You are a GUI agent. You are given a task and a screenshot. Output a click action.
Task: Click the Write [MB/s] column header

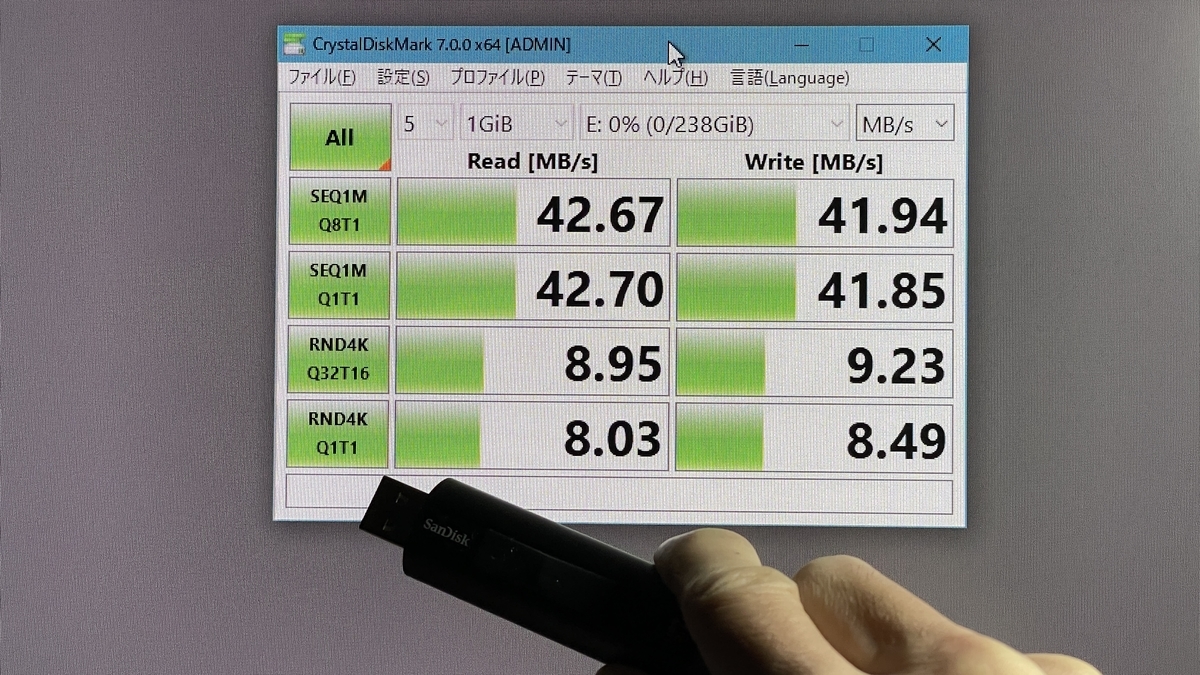(814, 162)
